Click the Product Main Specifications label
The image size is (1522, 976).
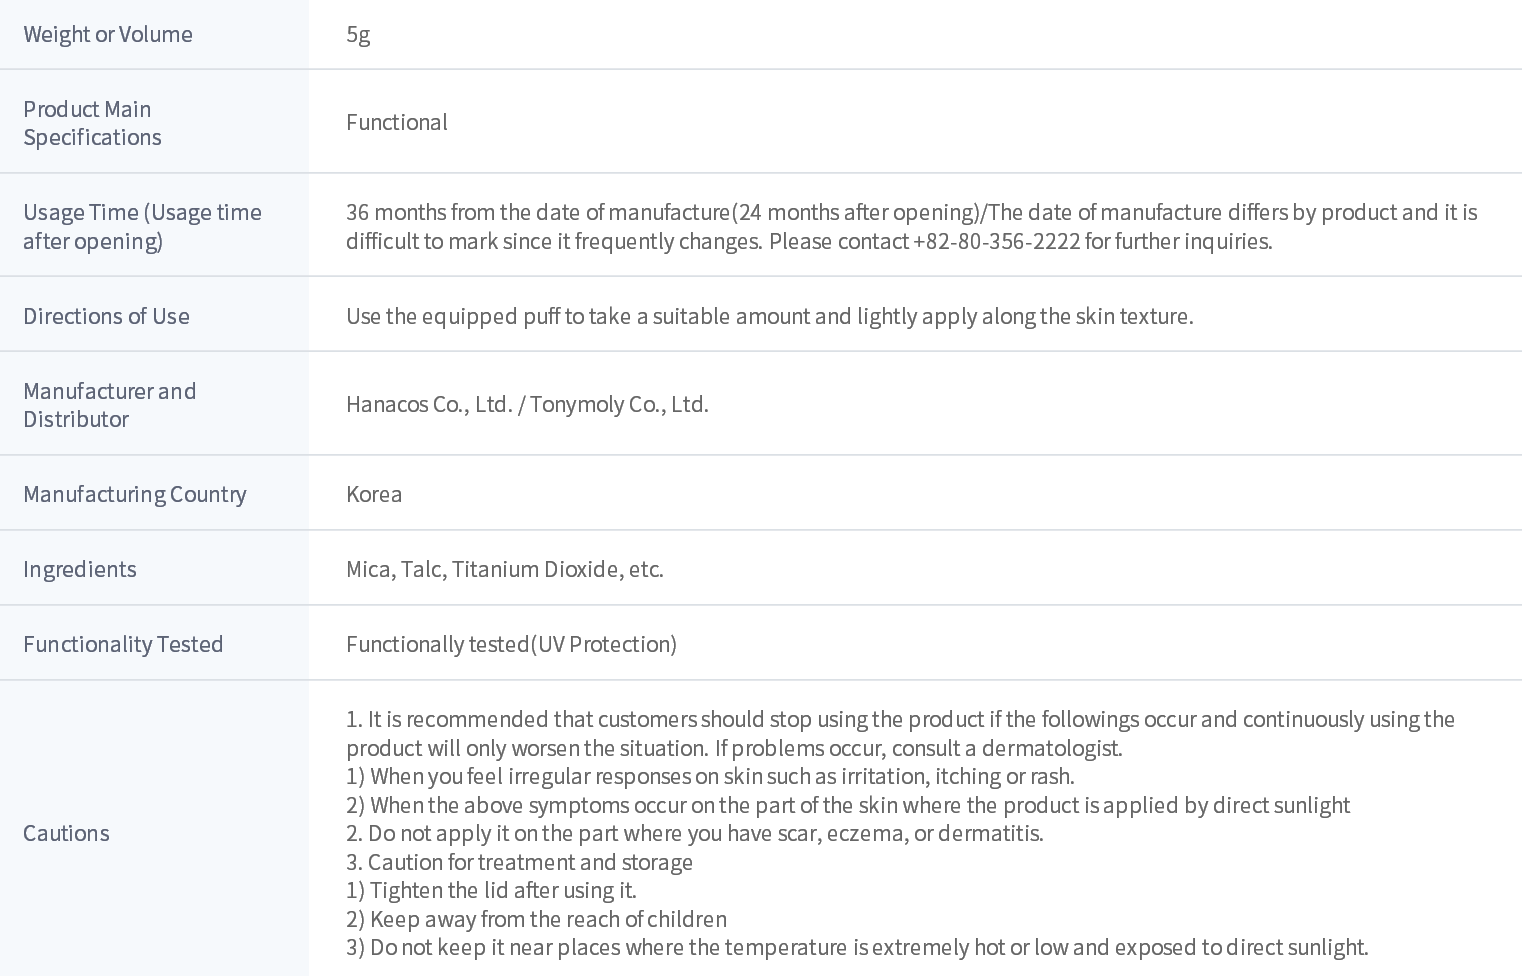(x=92, y=123)
